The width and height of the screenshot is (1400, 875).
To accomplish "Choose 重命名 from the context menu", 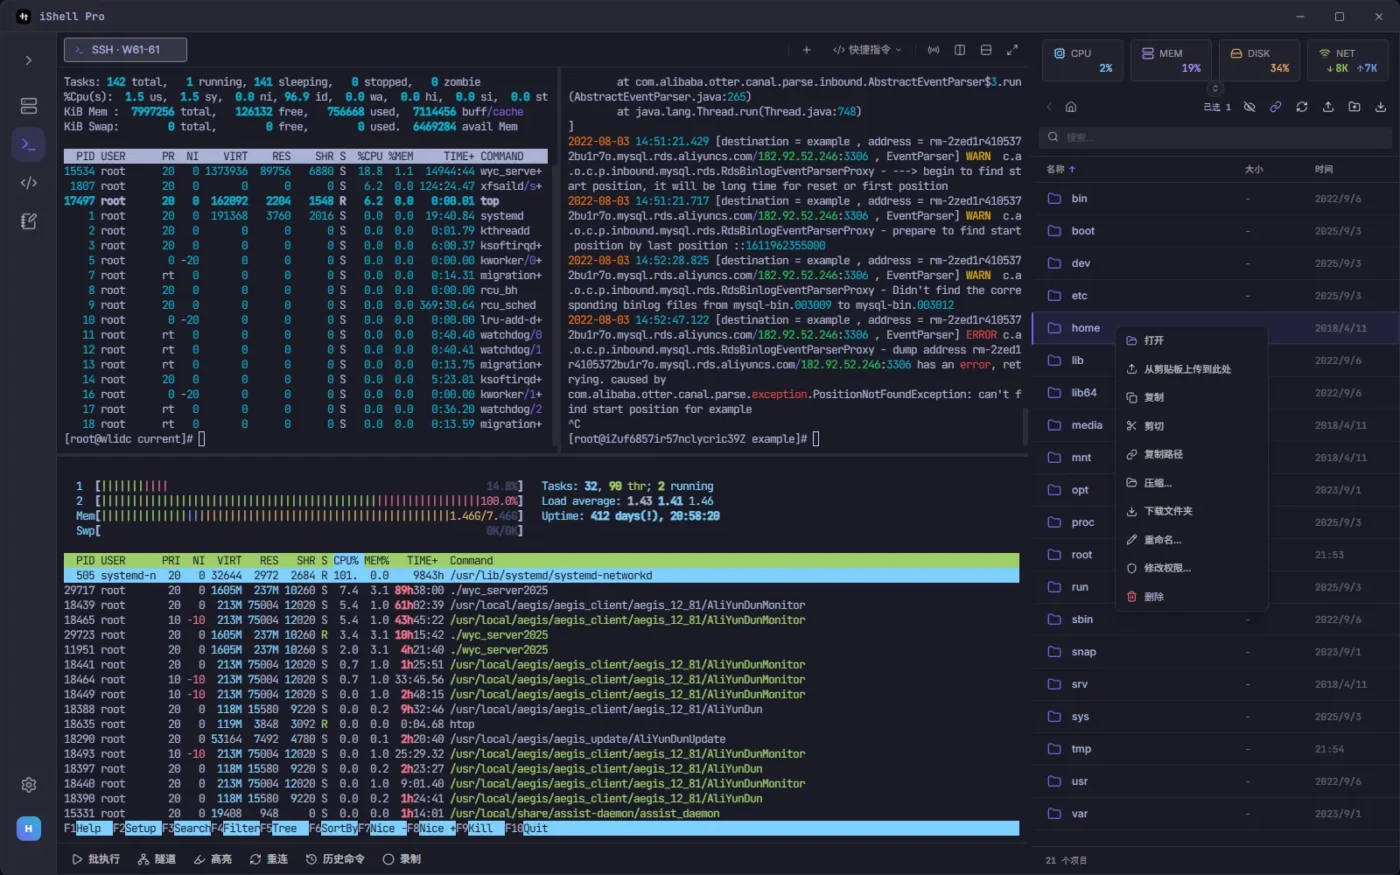I will pyautogui.click(x=1162, y=540).
